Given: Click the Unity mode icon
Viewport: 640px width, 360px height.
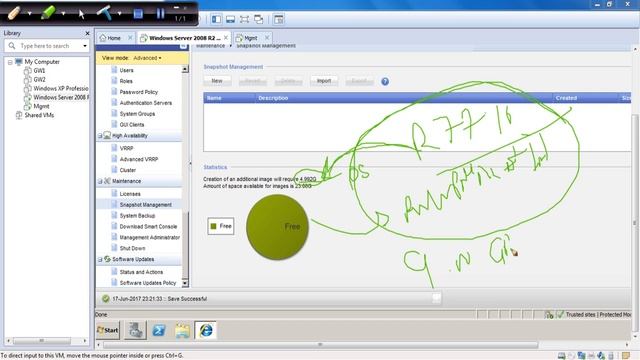Looking at the screenshot, I should click(x=258, y=19).
